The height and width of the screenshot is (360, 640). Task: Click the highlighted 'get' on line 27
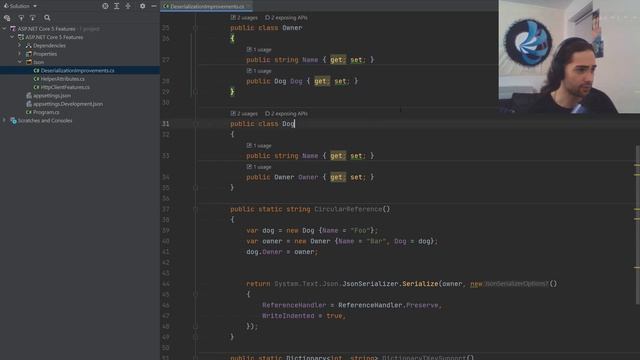[x=337, y=60]
